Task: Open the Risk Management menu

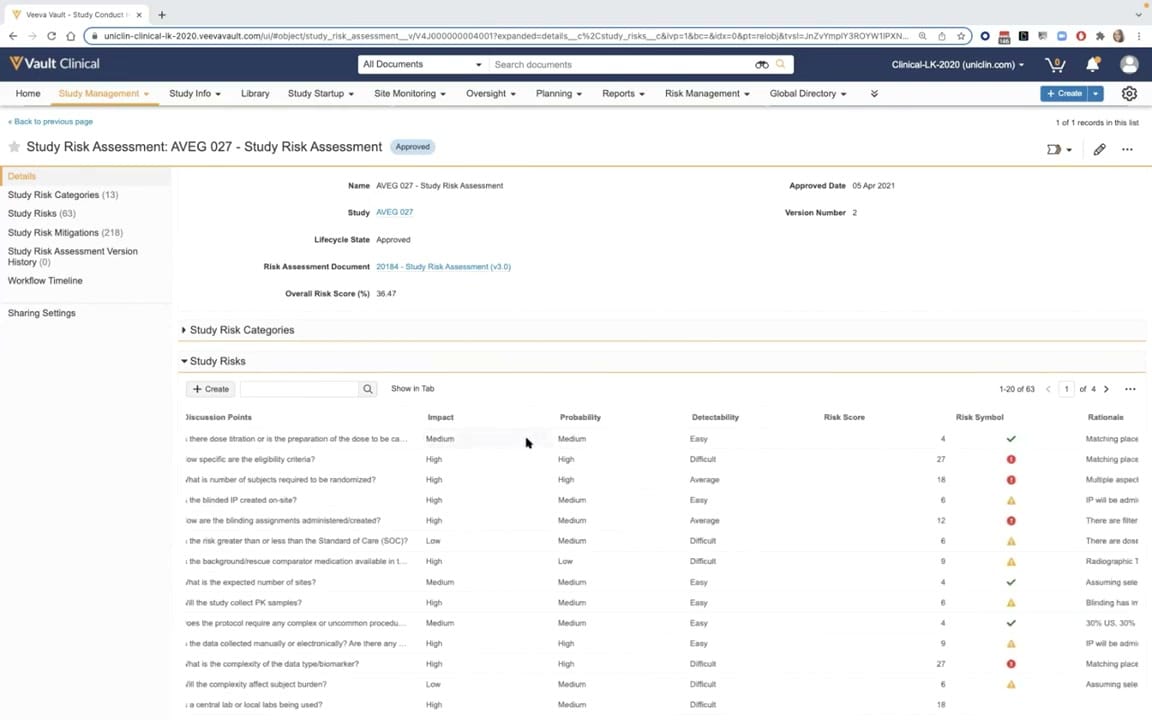Action: point(707,94)
